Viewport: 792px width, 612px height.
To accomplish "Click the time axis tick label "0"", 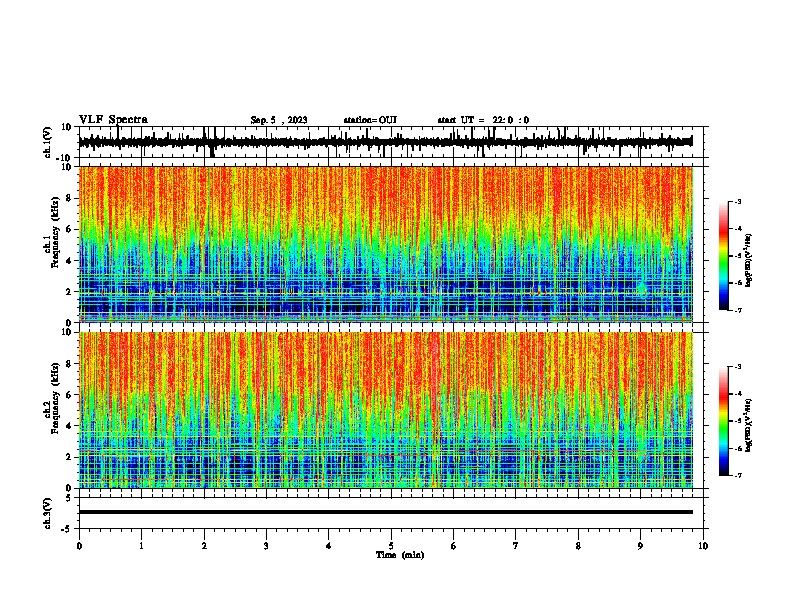I will 79,546.
